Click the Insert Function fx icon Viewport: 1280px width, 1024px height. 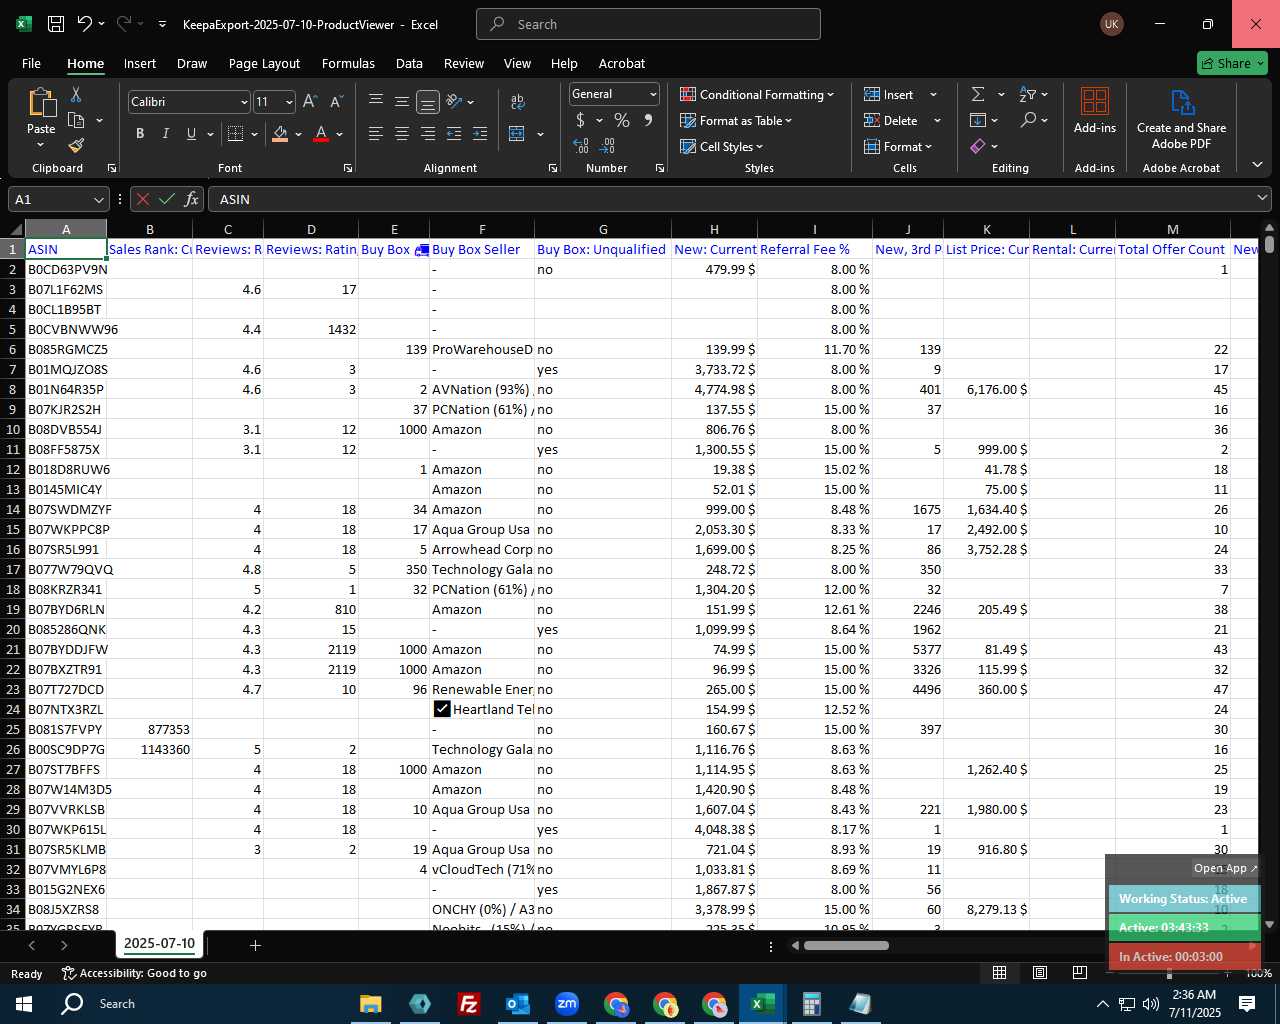(192, 199)
